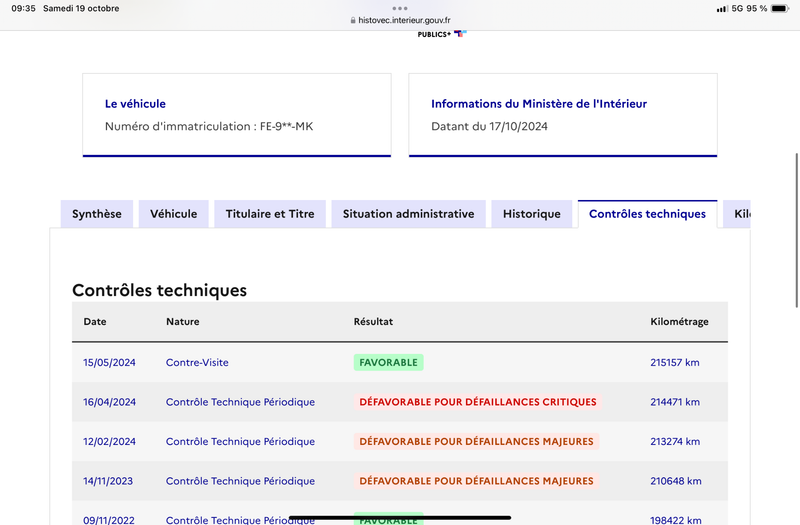
Task: Click the Le véhicule card heading
Action: [x=135, y=104]
